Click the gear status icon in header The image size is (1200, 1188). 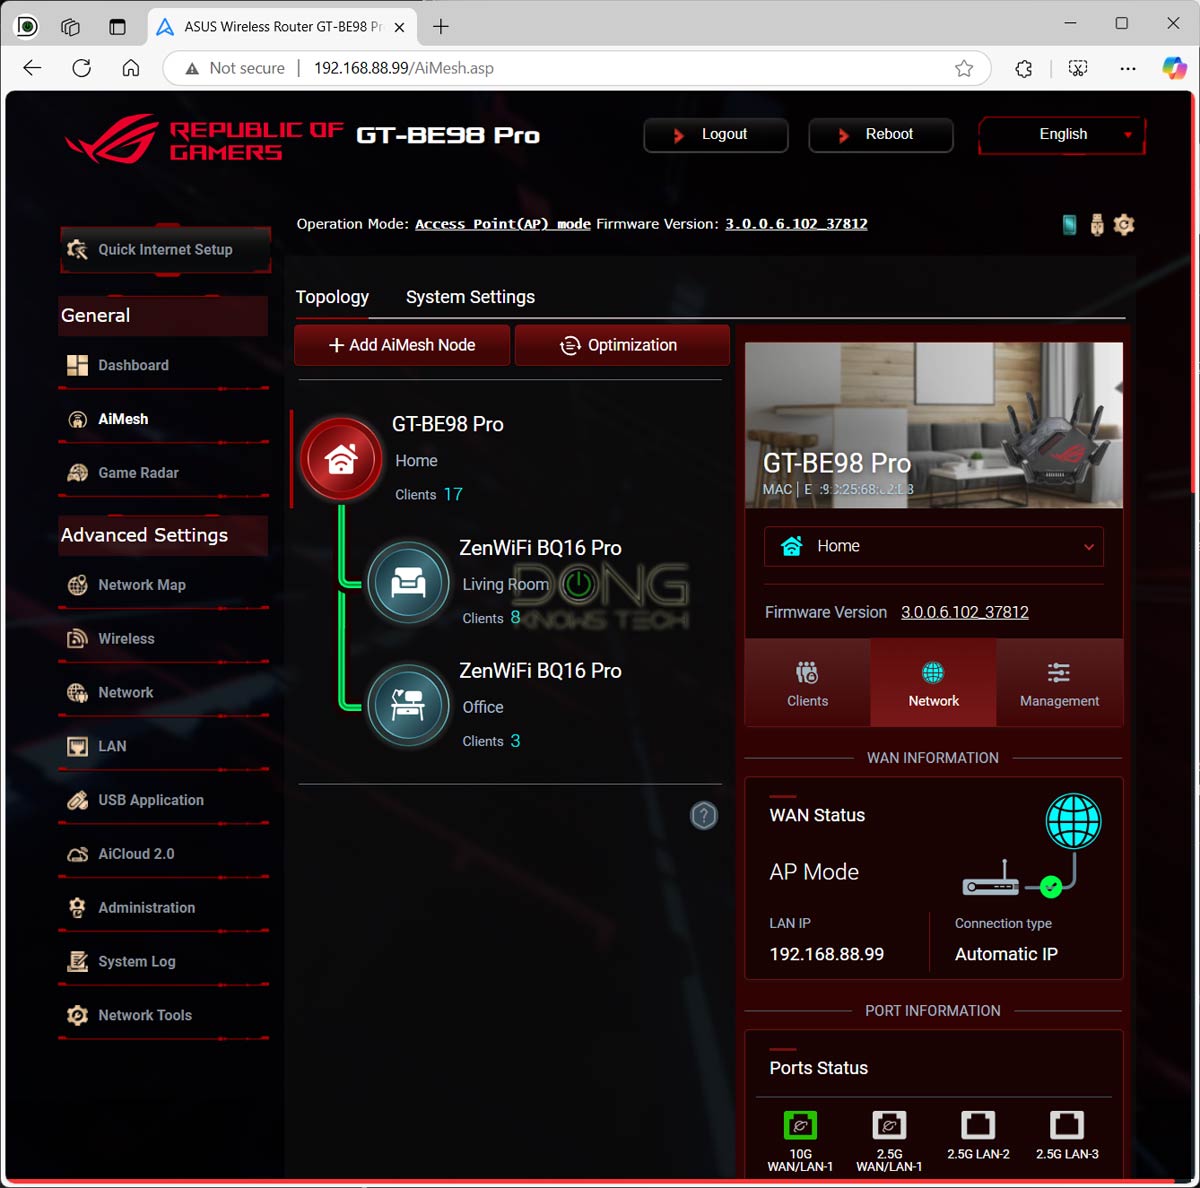[1124, 225]
